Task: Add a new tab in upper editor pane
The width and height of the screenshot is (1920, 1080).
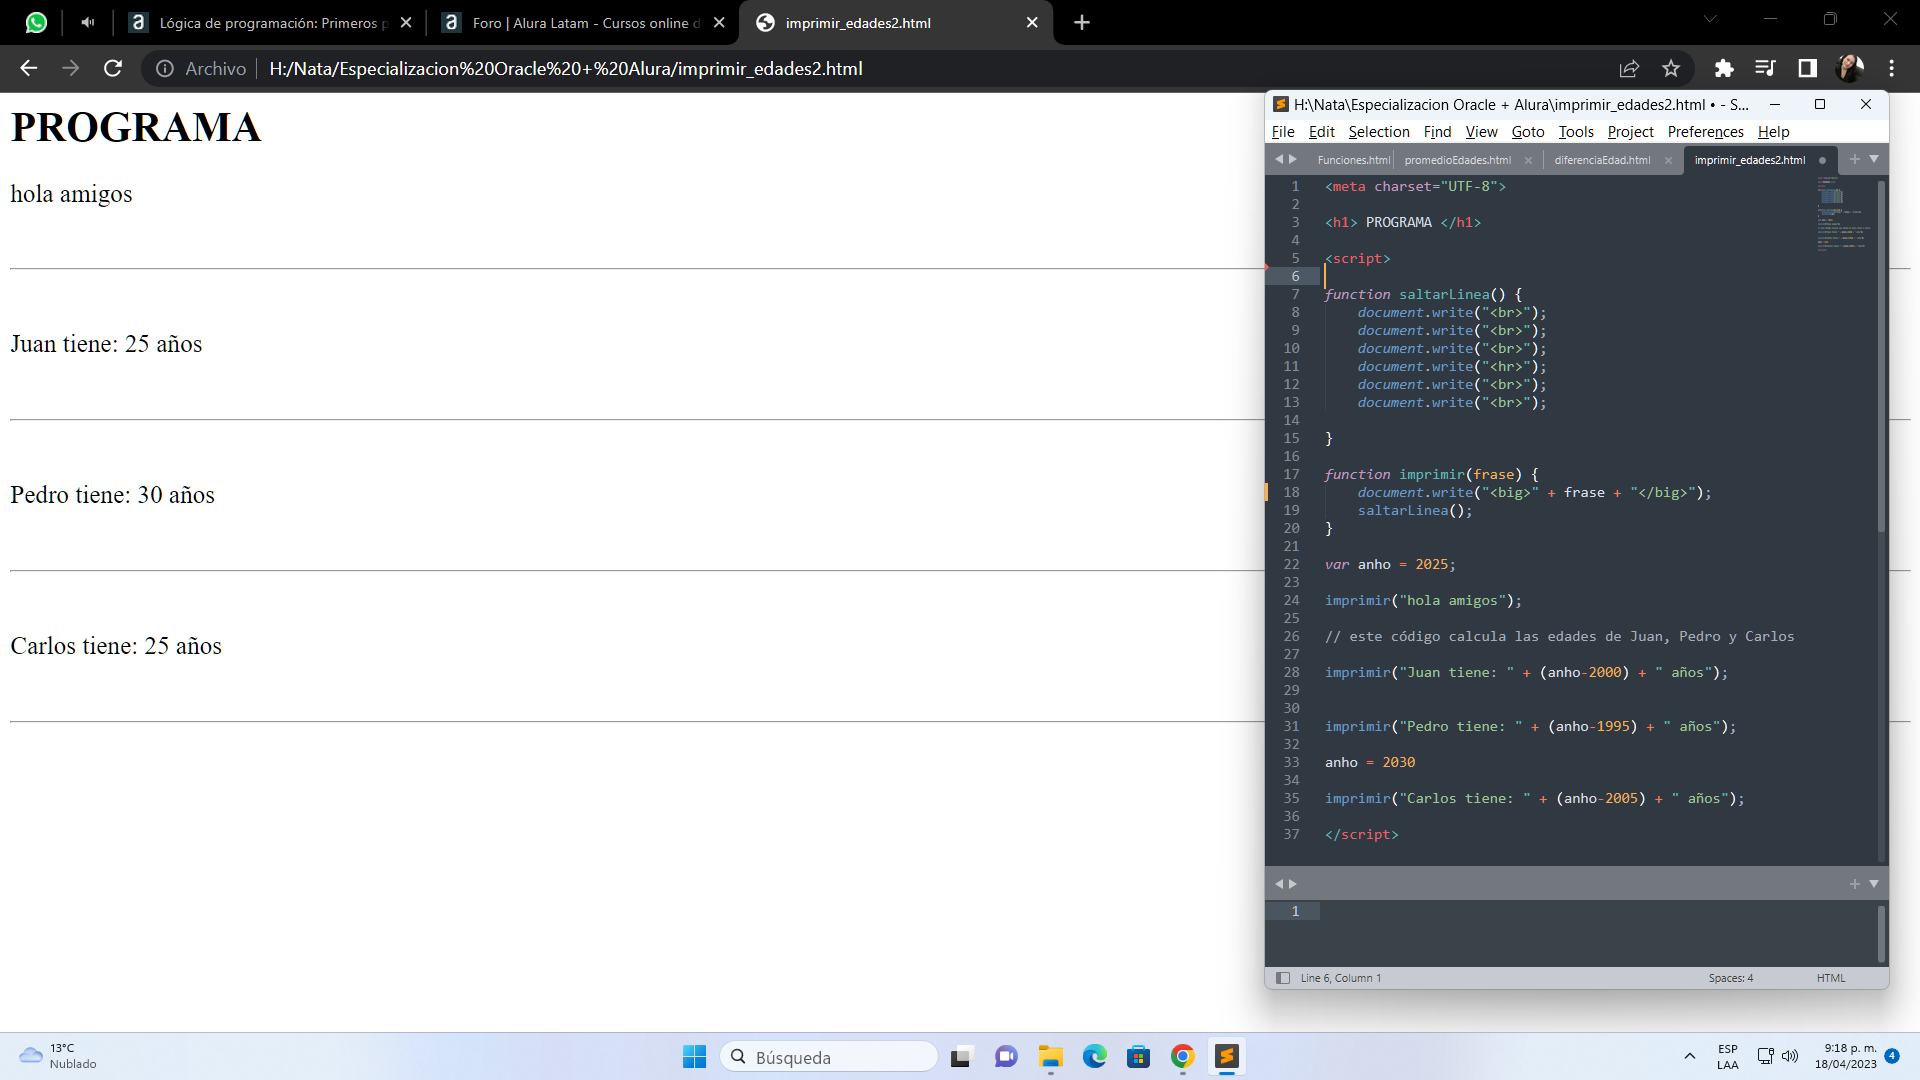Action: pos(1855,159)
